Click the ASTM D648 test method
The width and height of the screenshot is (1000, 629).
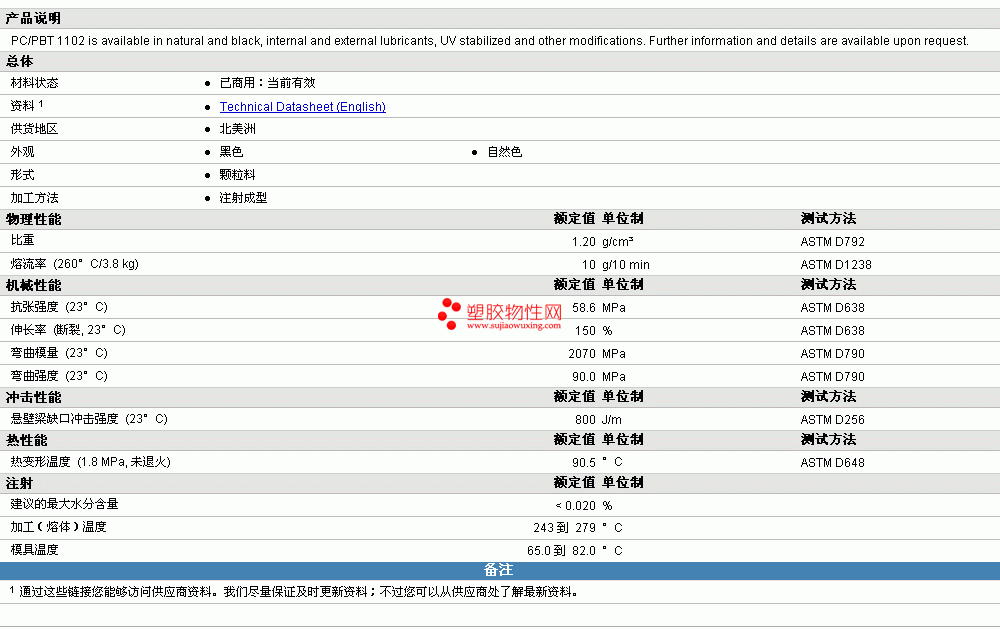832,462
